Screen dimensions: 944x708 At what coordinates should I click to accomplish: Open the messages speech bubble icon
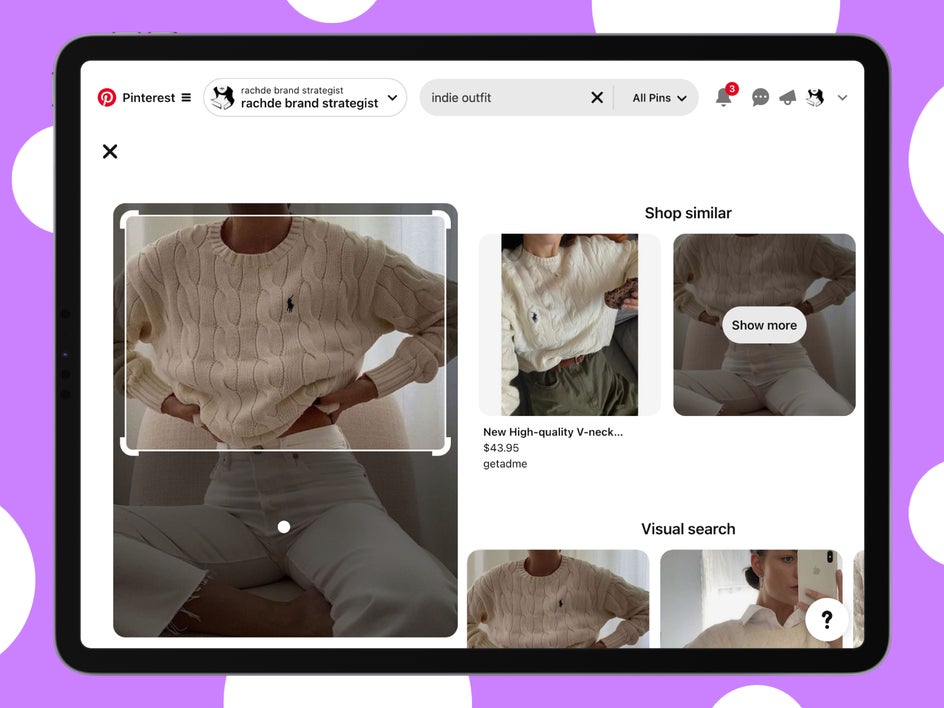[x=760, y=97]
